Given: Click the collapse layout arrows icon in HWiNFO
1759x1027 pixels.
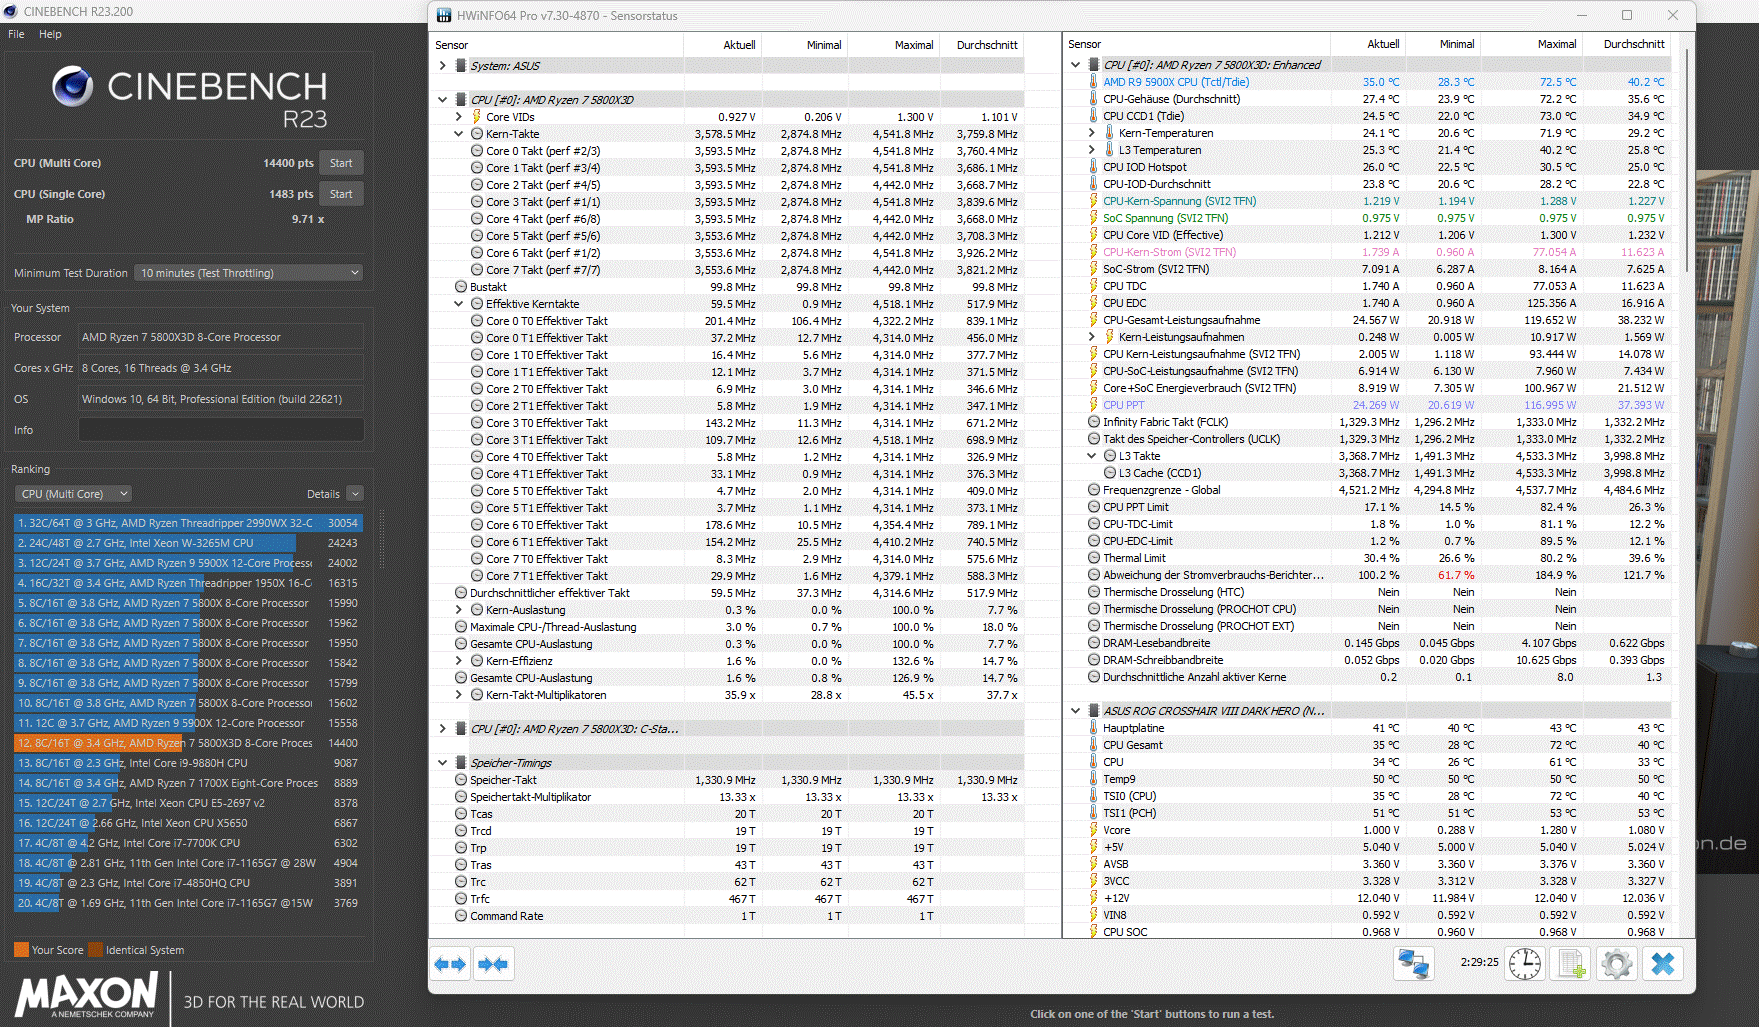Looking at the screenshot, I should pyautogui.click(x=493, y=964).
